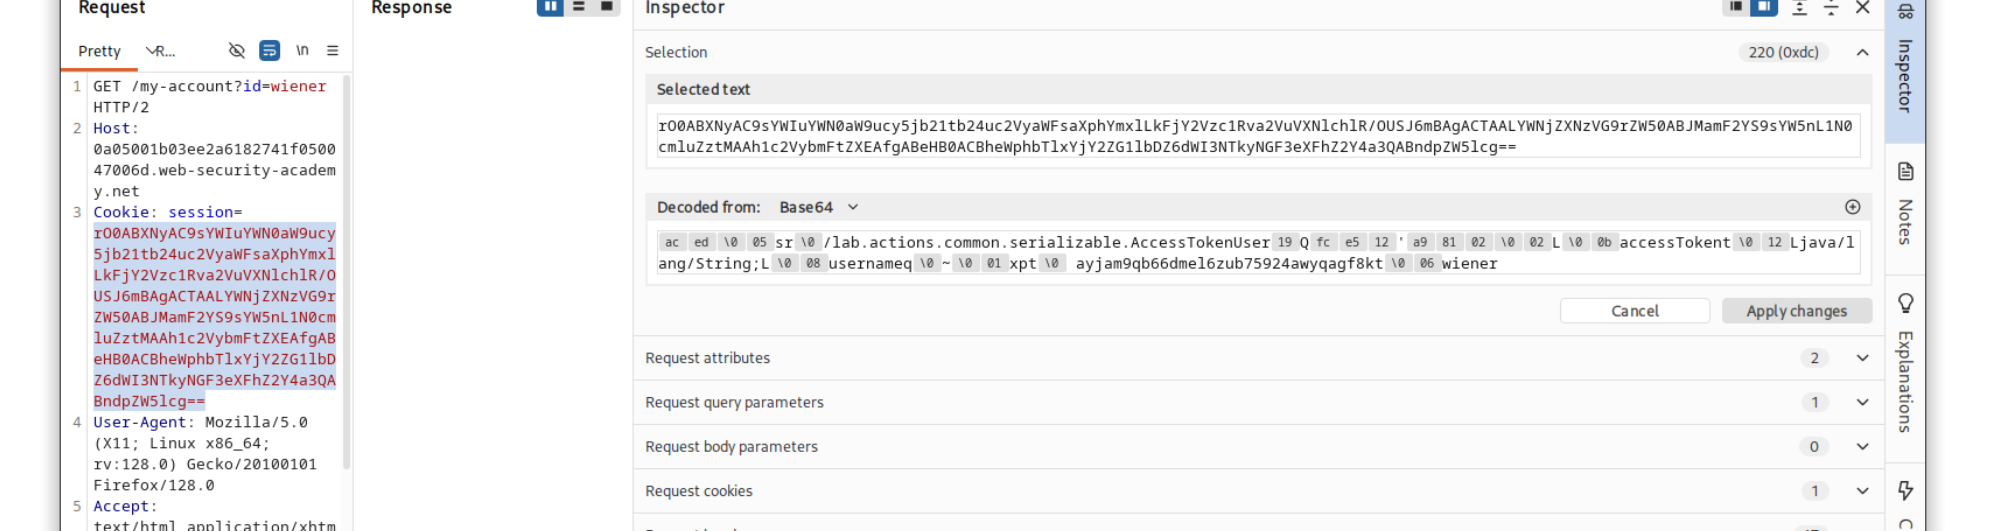The image size is (2011, 531).
Task: Toggle hide non-printable characters eye icon
Action: [237, 51]
